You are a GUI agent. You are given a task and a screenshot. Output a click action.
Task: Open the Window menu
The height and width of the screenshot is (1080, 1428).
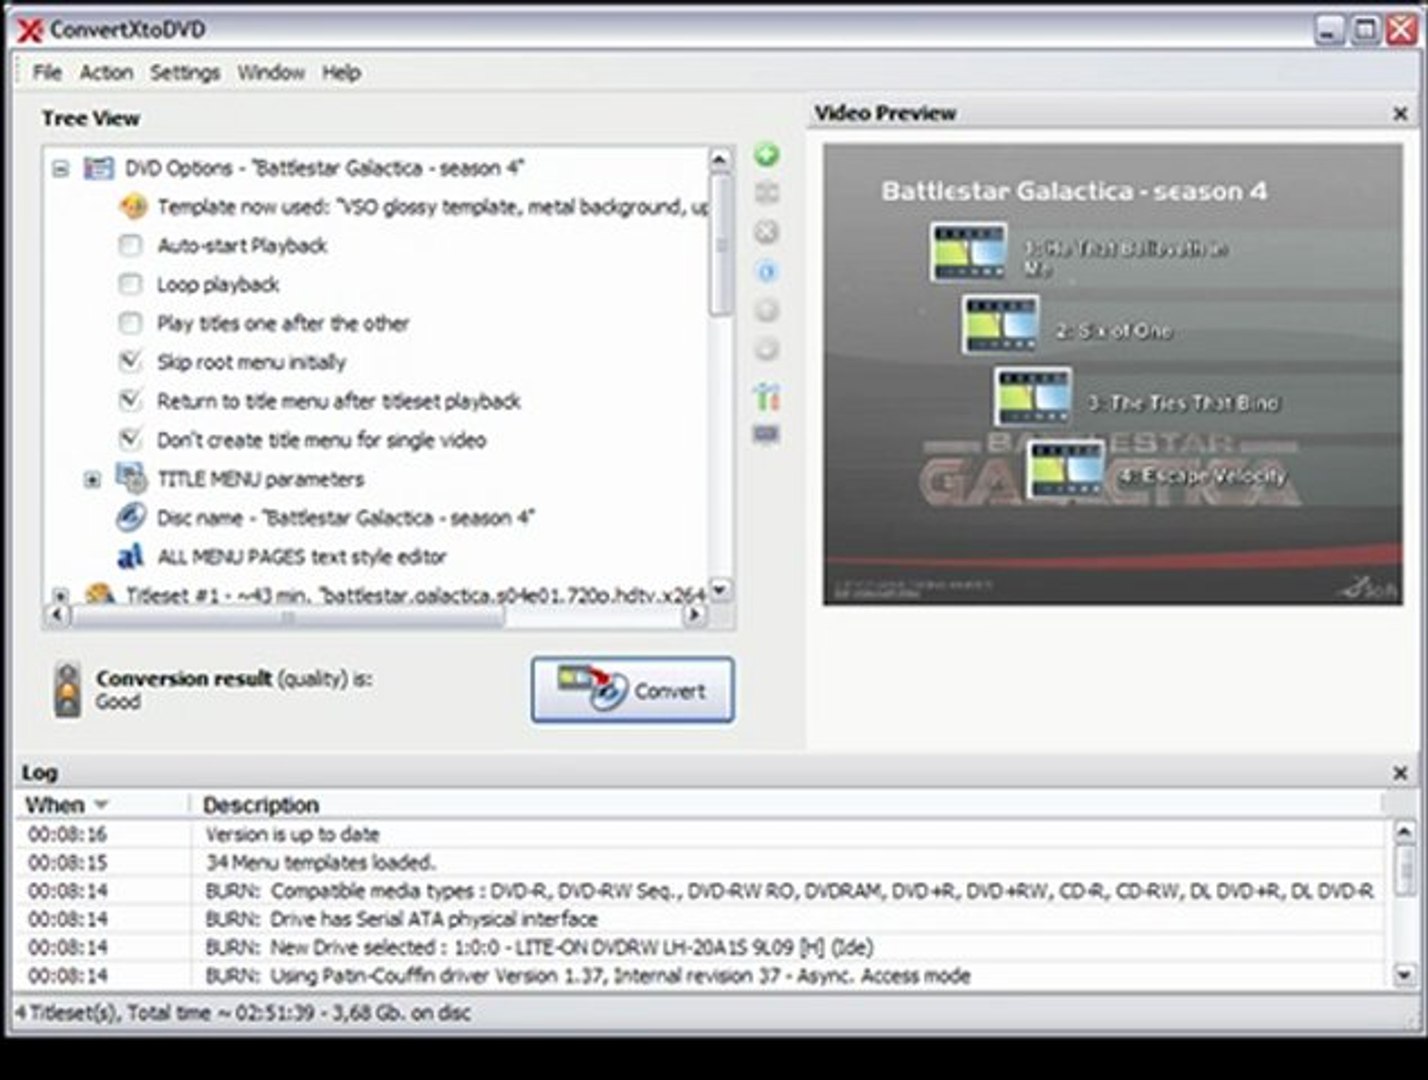pos(271,72)
